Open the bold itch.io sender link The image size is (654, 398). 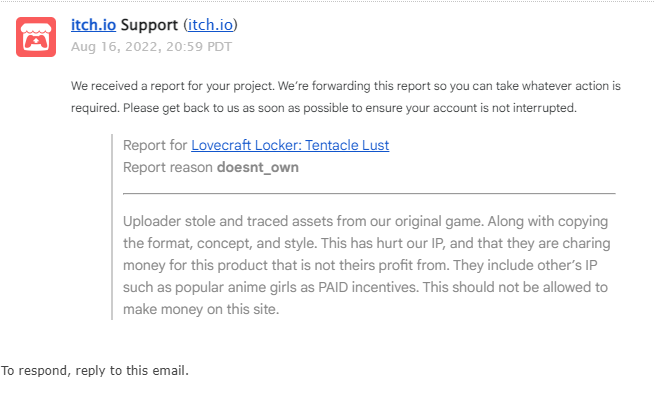pos(93,25)
